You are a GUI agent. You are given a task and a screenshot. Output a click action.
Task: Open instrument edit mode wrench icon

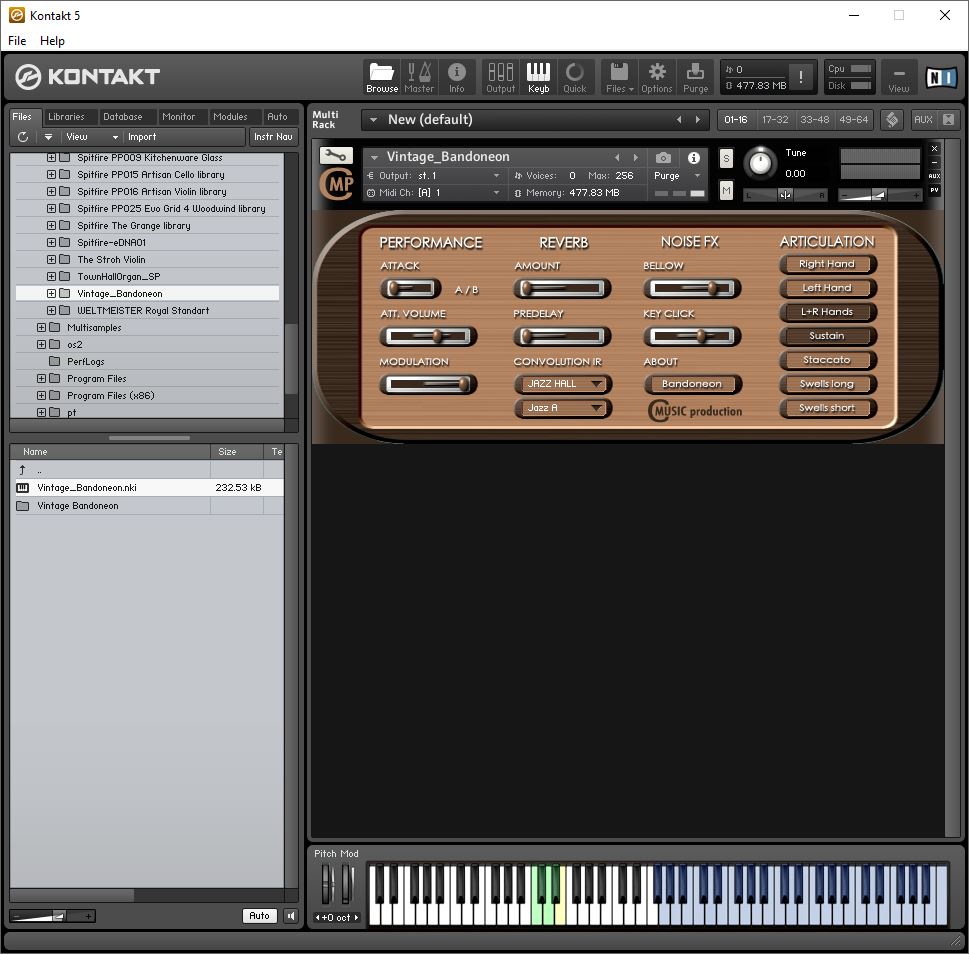click(336, 155)
